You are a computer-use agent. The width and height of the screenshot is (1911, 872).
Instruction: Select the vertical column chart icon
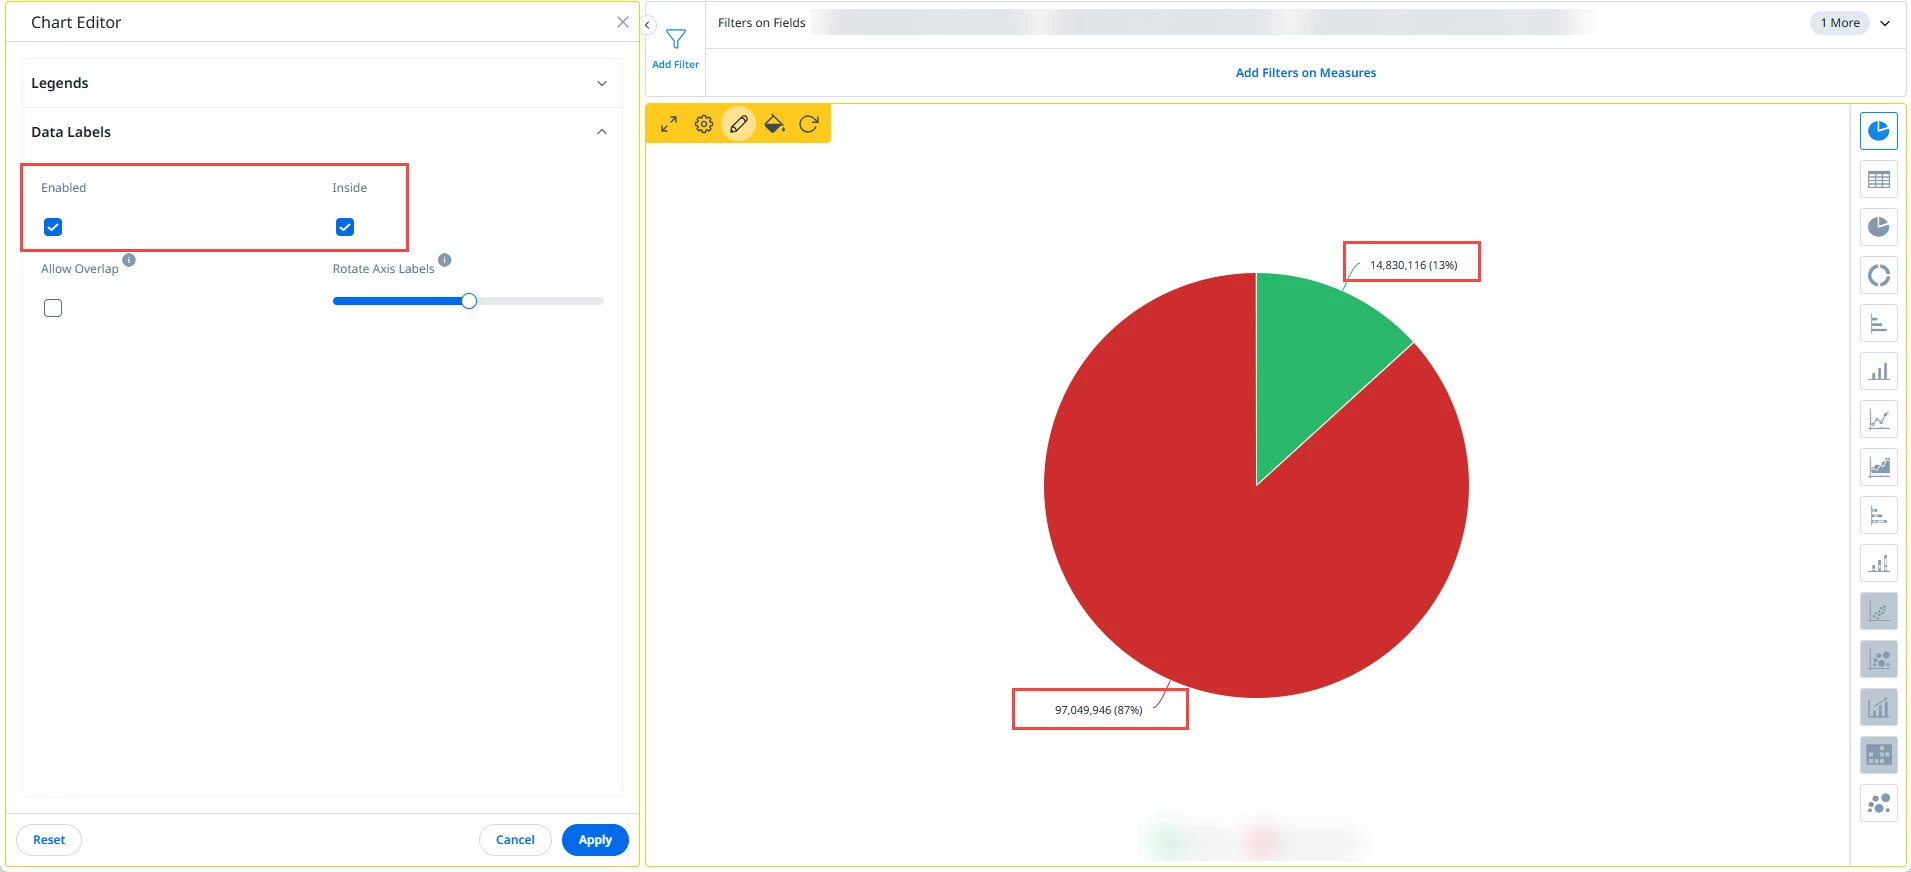tap(1879, 371)
